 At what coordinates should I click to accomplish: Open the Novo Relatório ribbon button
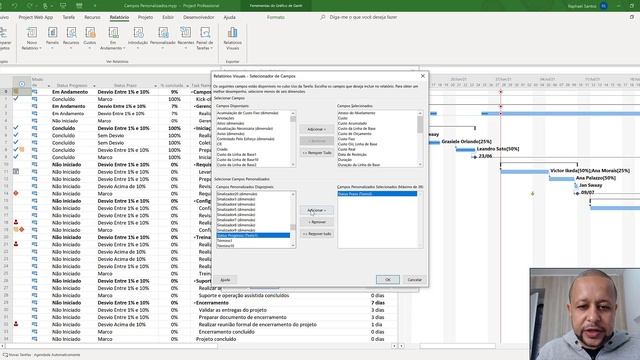(32, 39)
